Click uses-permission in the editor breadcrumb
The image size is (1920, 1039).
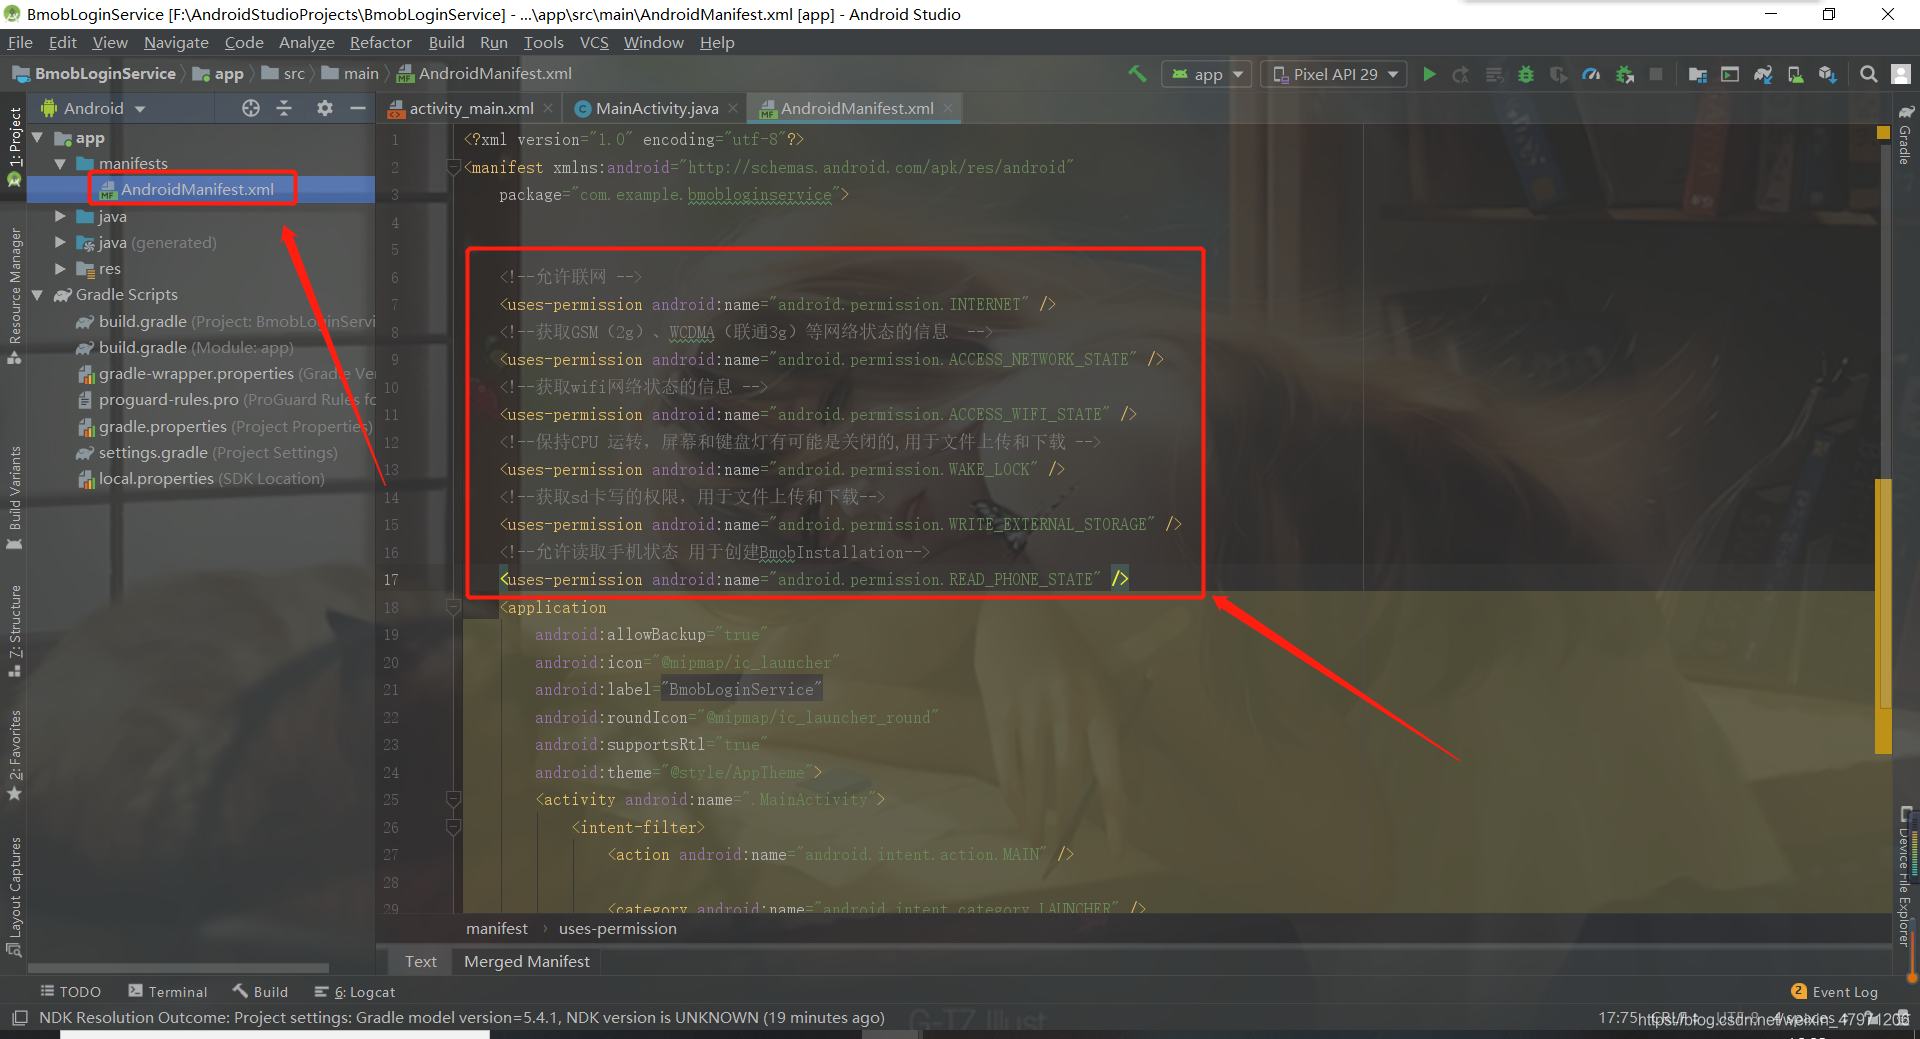pyautogui.click(x=617, y=928)
